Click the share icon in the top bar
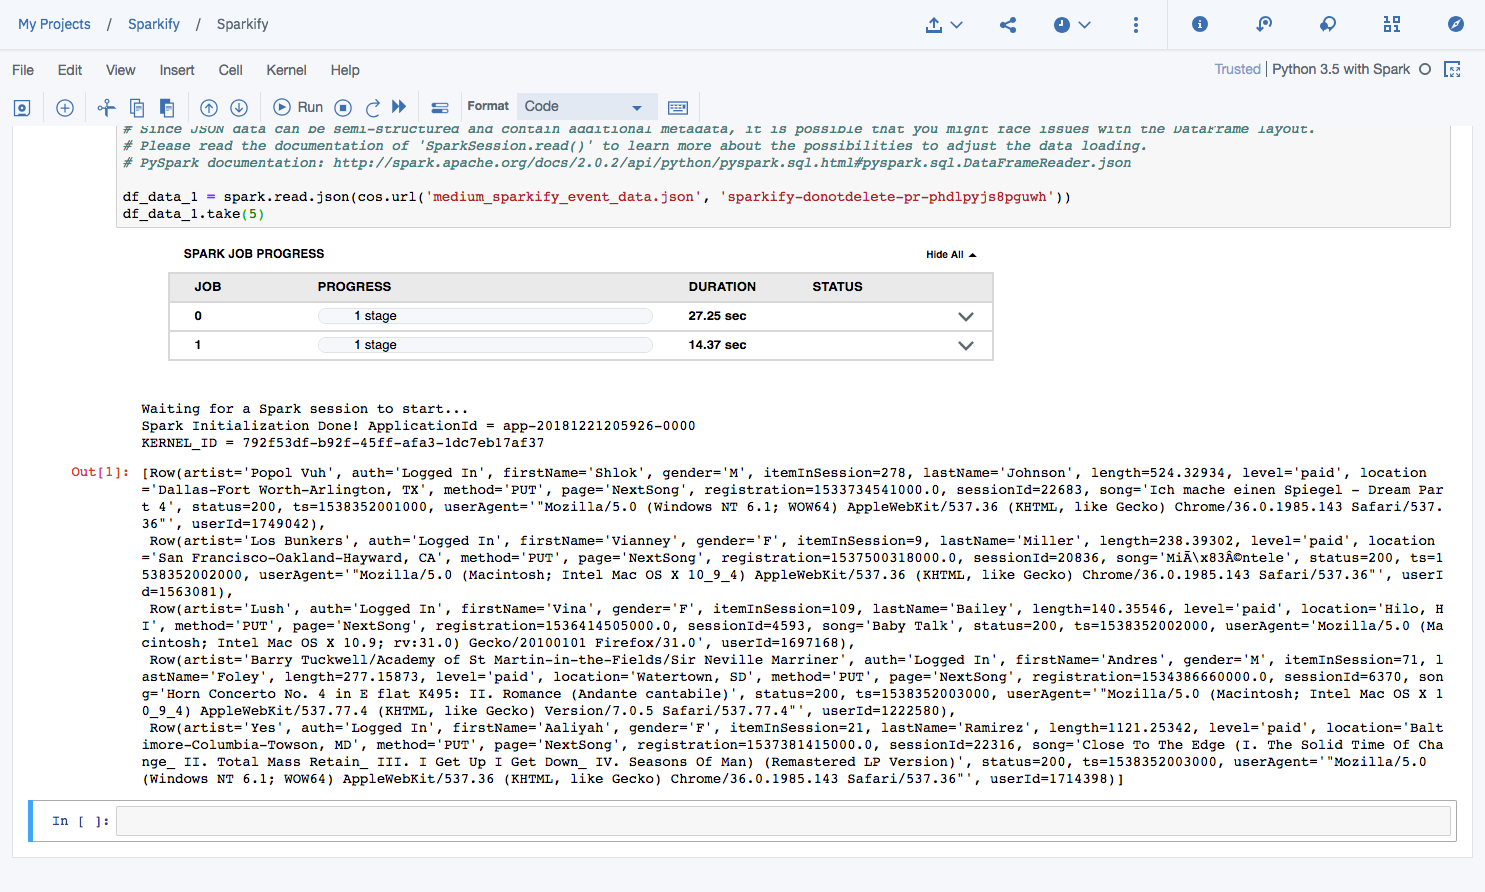 1008,25
